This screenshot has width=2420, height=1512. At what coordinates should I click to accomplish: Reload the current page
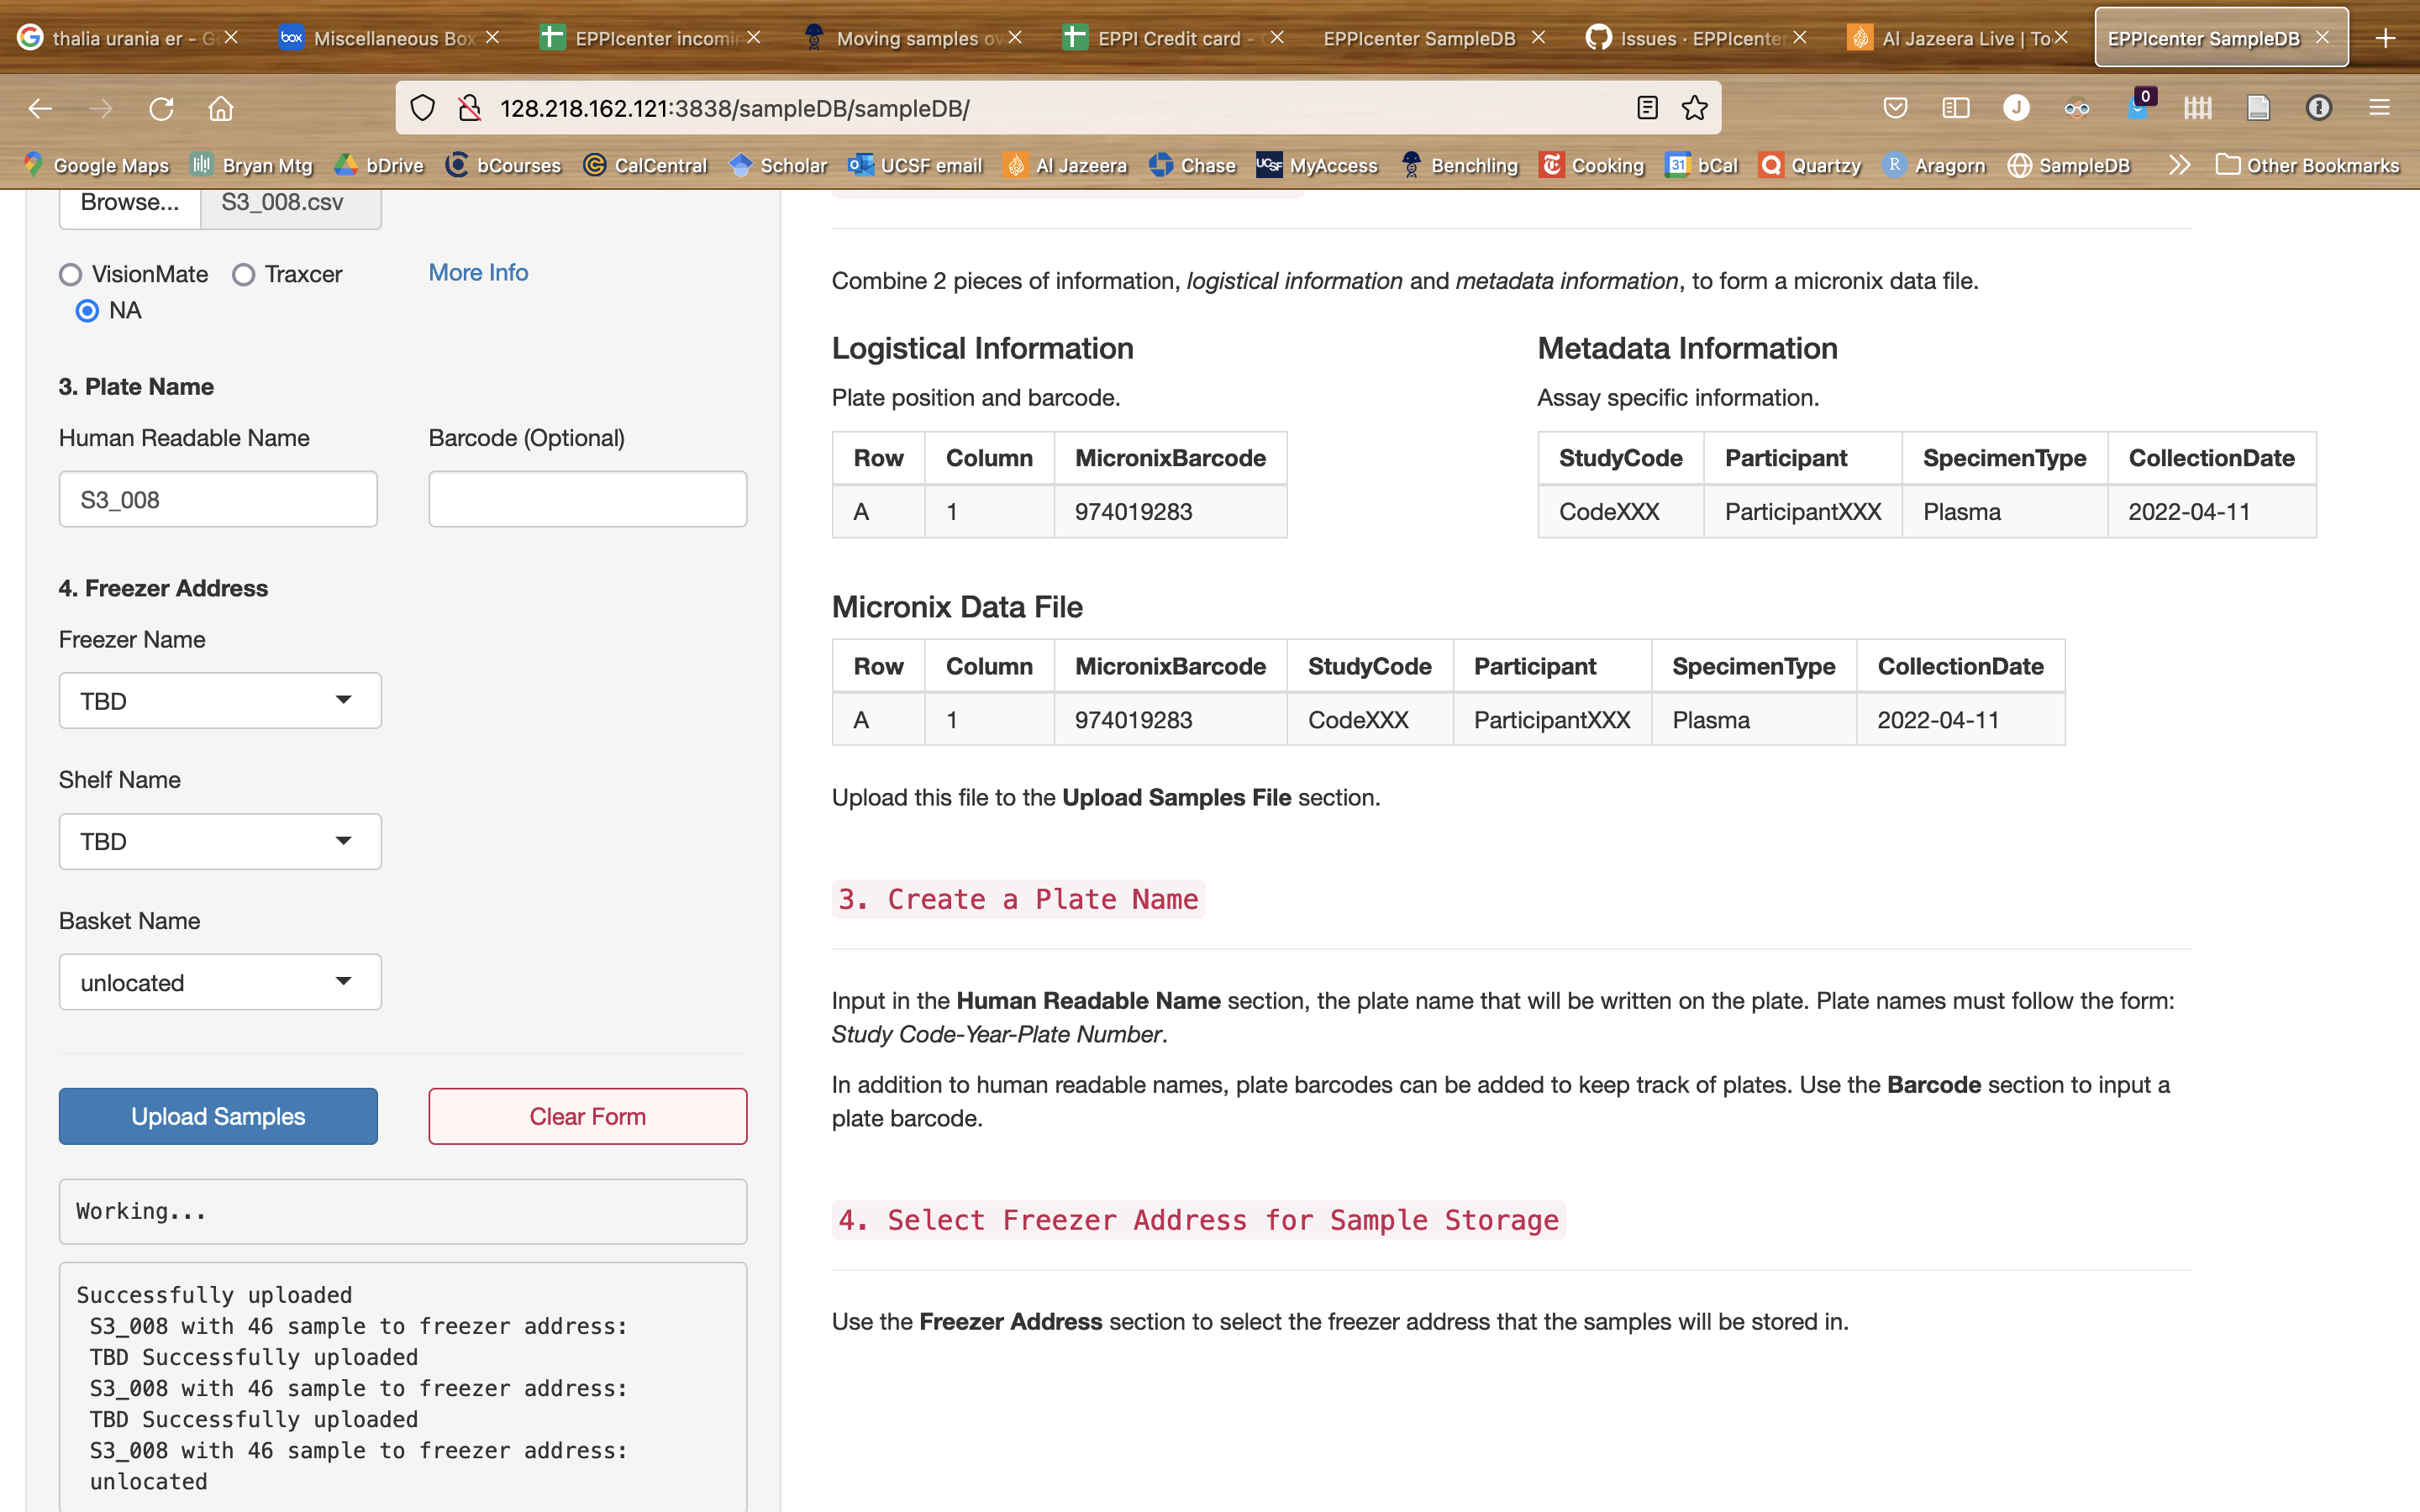pos(162,108)
